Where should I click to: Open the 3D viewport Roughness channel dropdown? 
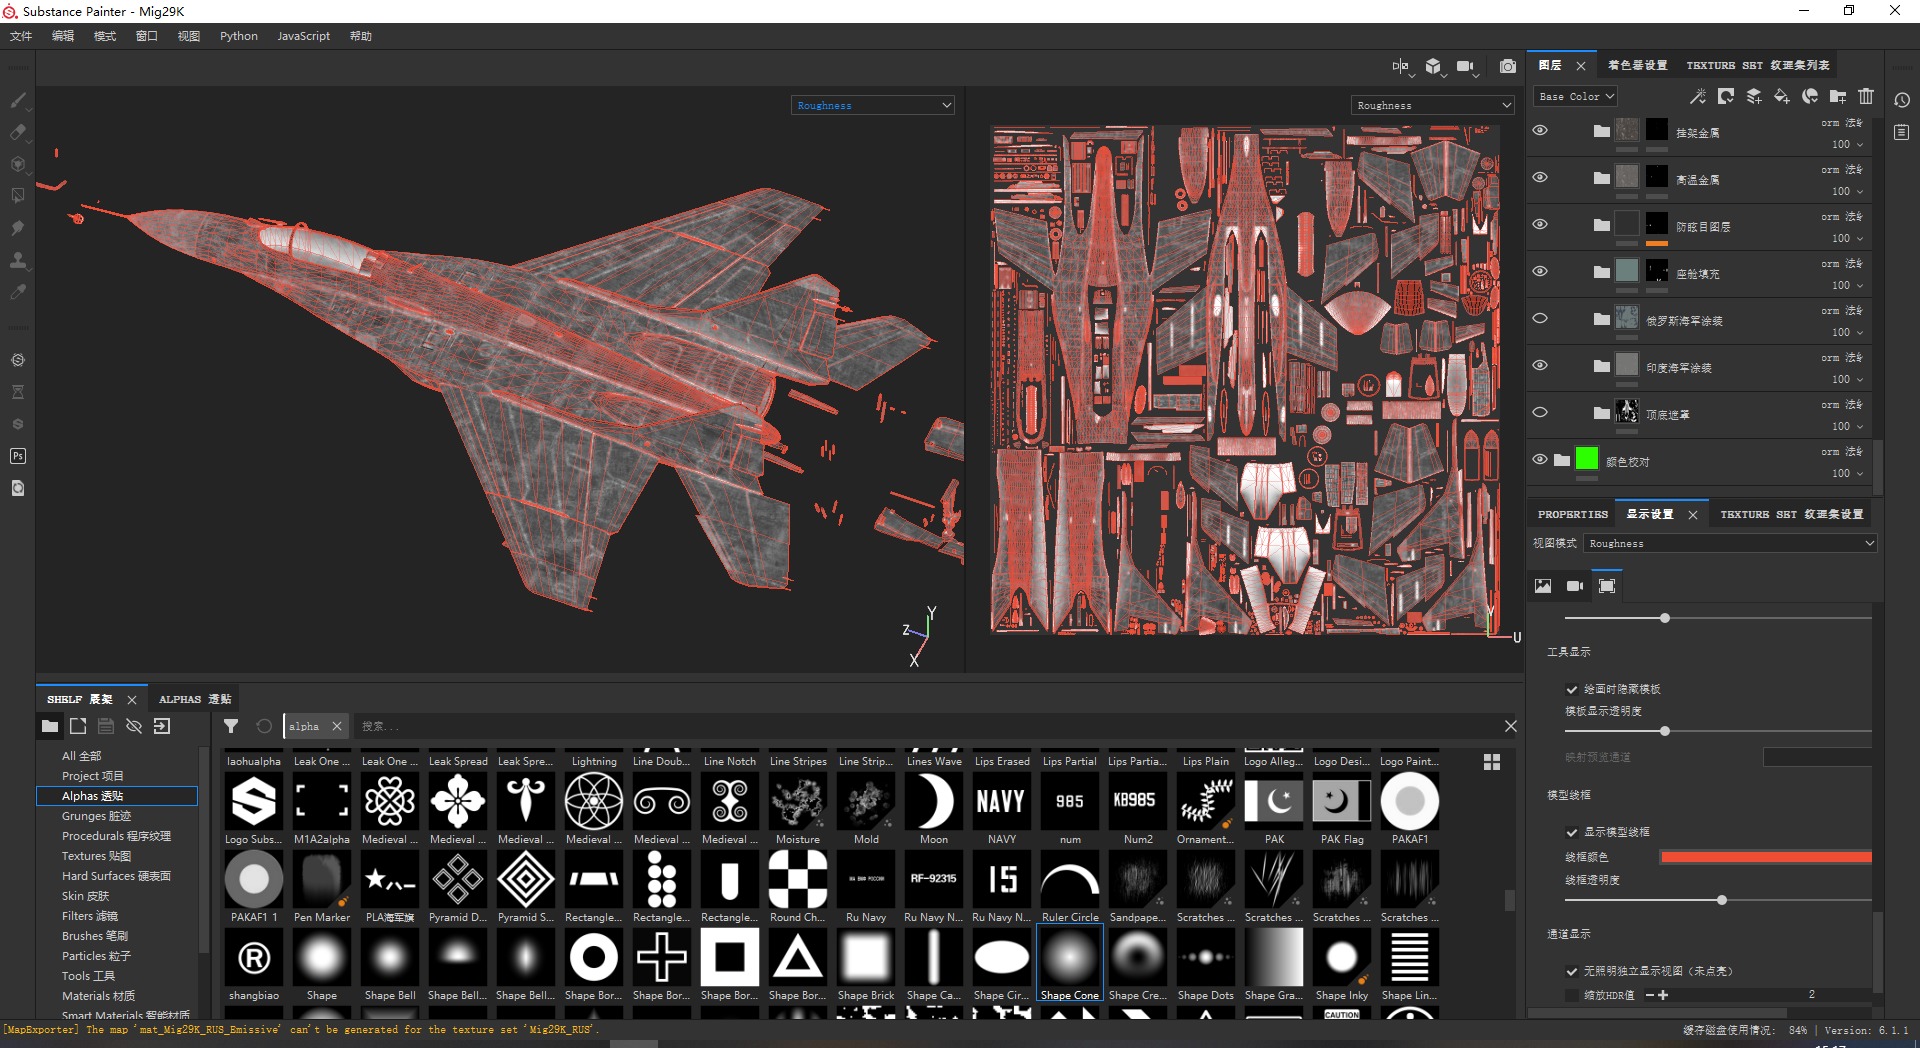[x=873, y=105]
